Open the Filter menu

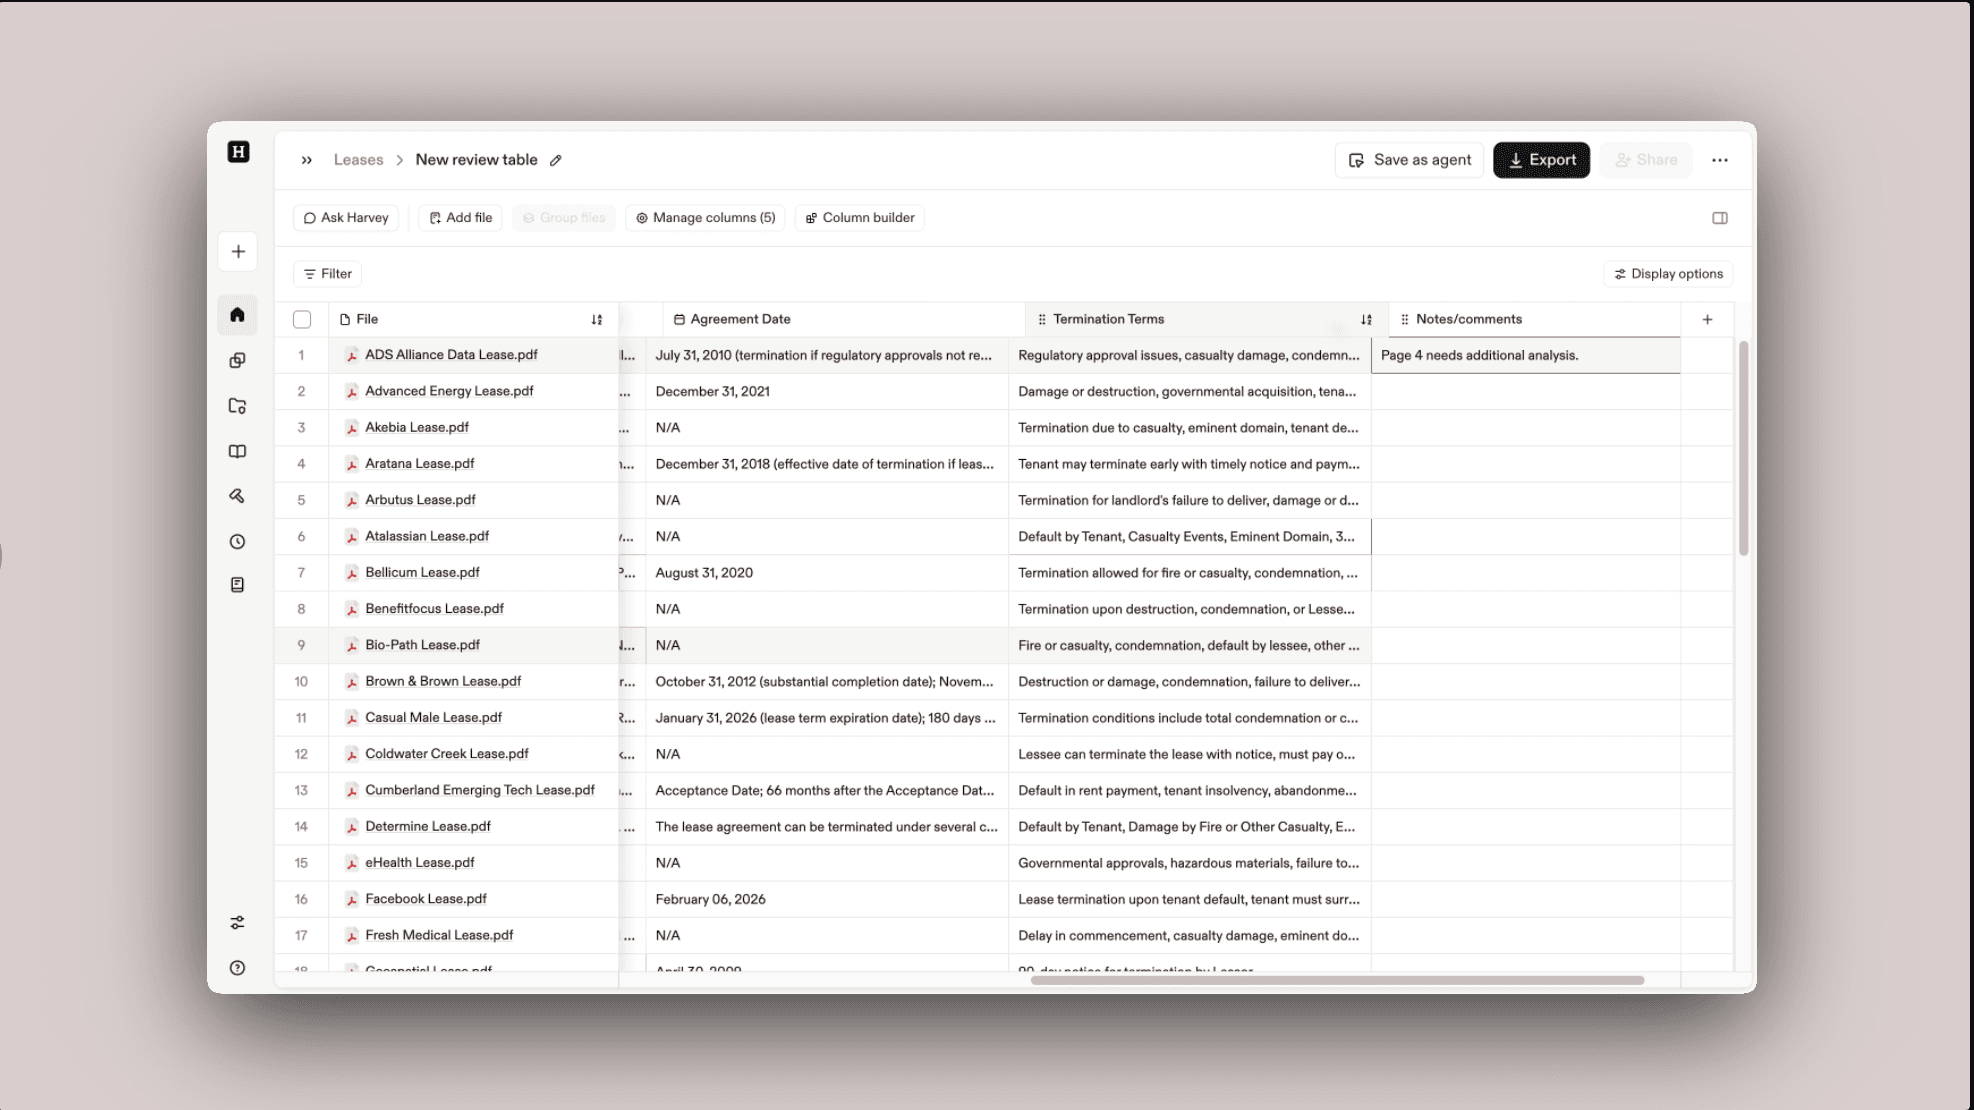[328, 274]
